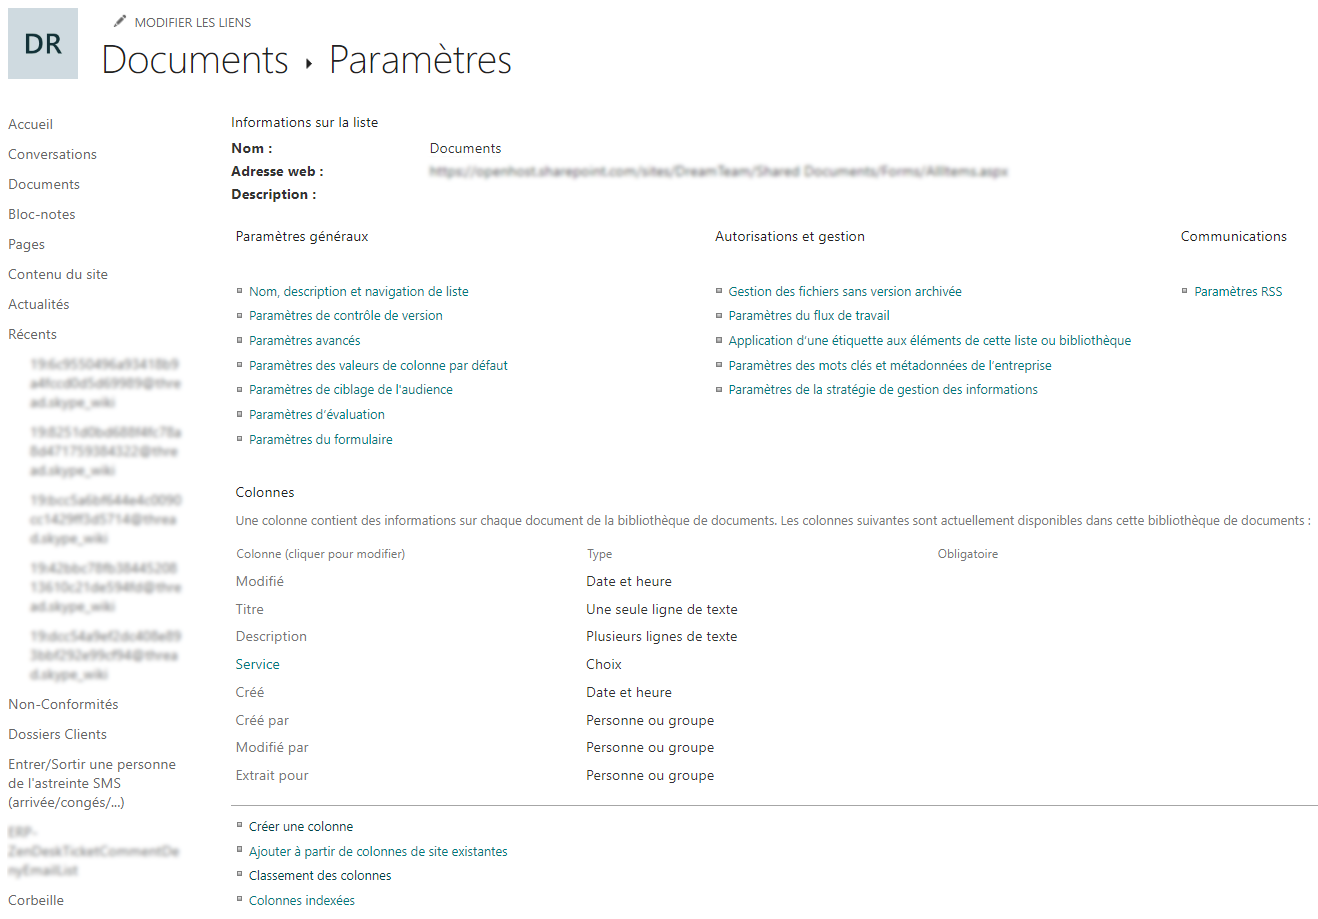Go to Accueil in sidebar
Image resolution: width=1318 pixels, height=919 pixels.
pos(30,124)
